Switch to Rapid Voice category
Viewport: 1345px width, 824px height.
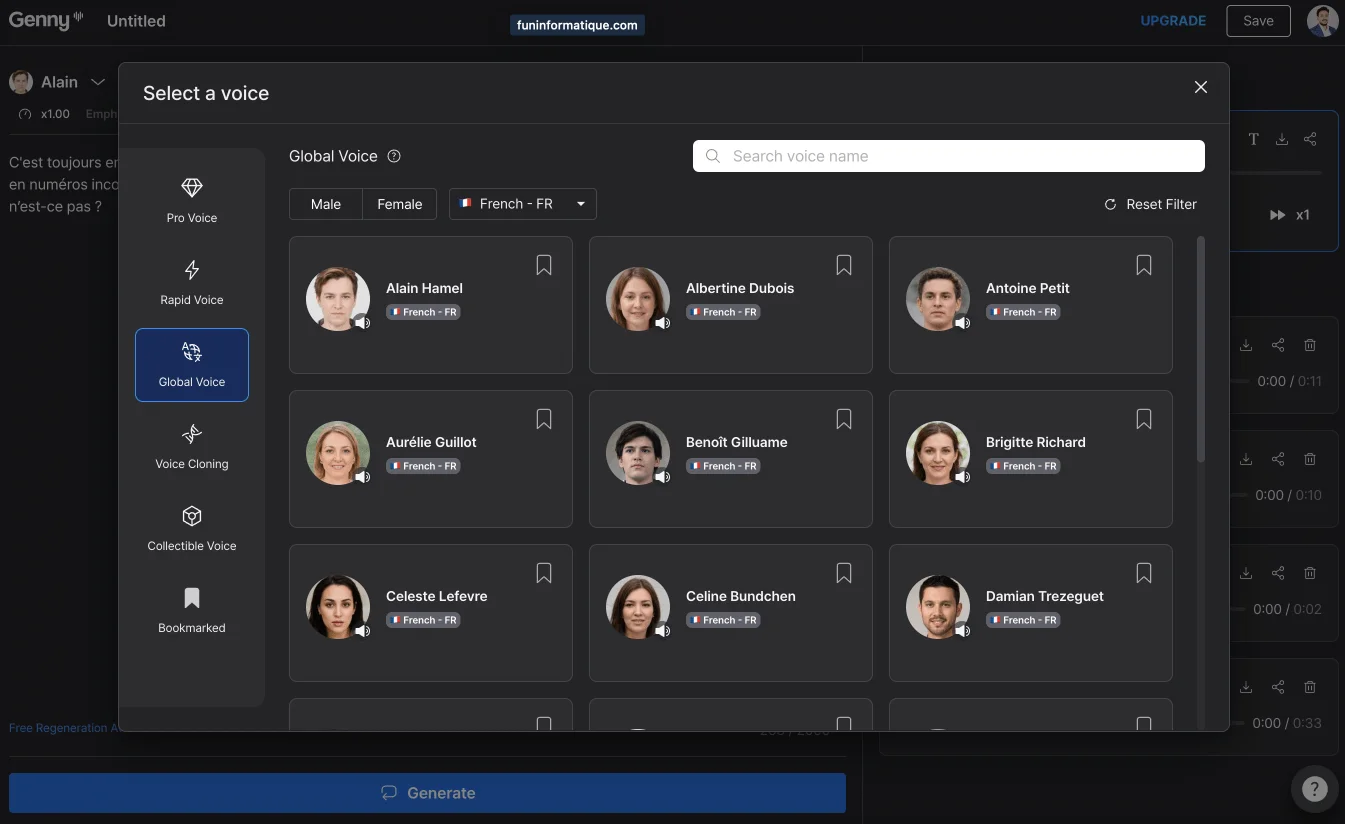pyautogui.click(x=192, y=282)
